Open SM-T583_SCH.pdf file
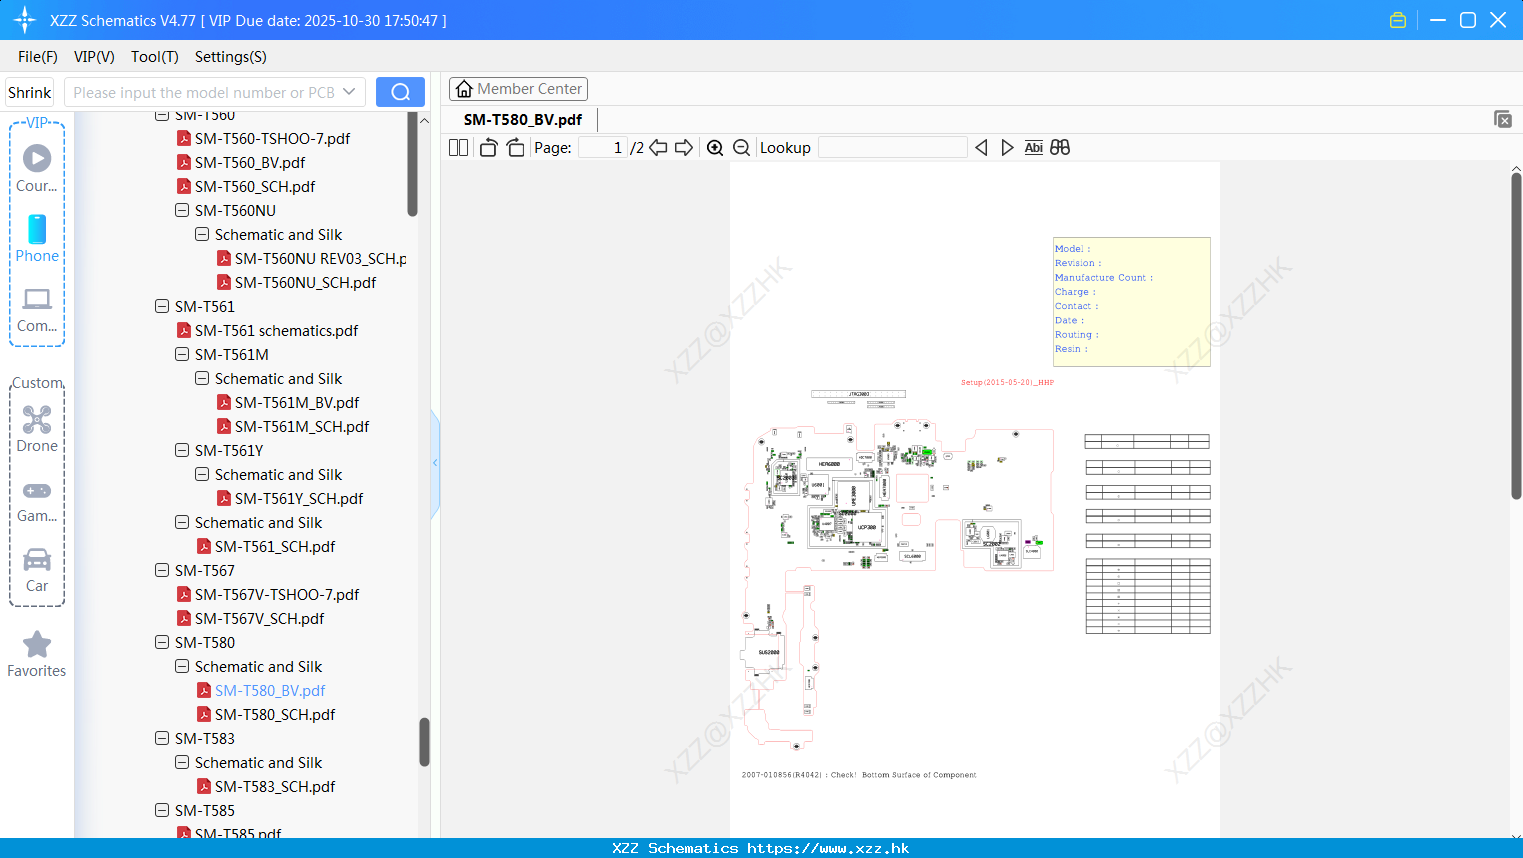The height and width of the screenshot is (858, 1523). coord(275,786)
